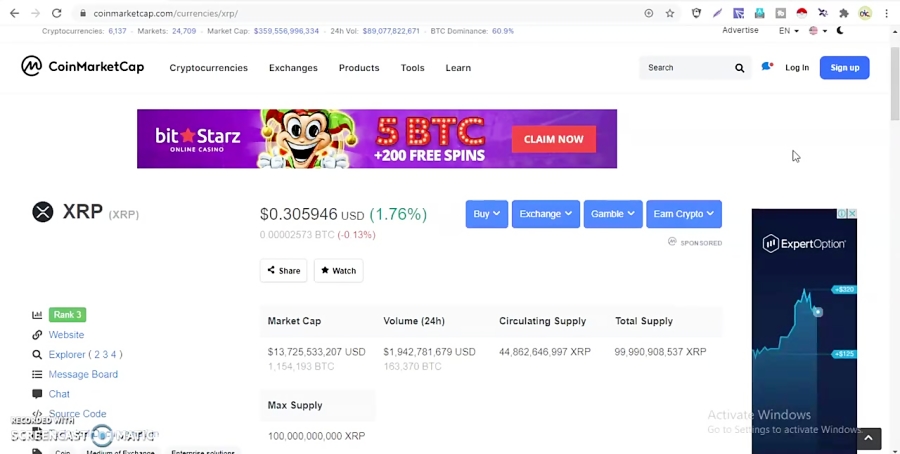
Task: Click the markets count 24,709
Action: click(x=184, y=31)
